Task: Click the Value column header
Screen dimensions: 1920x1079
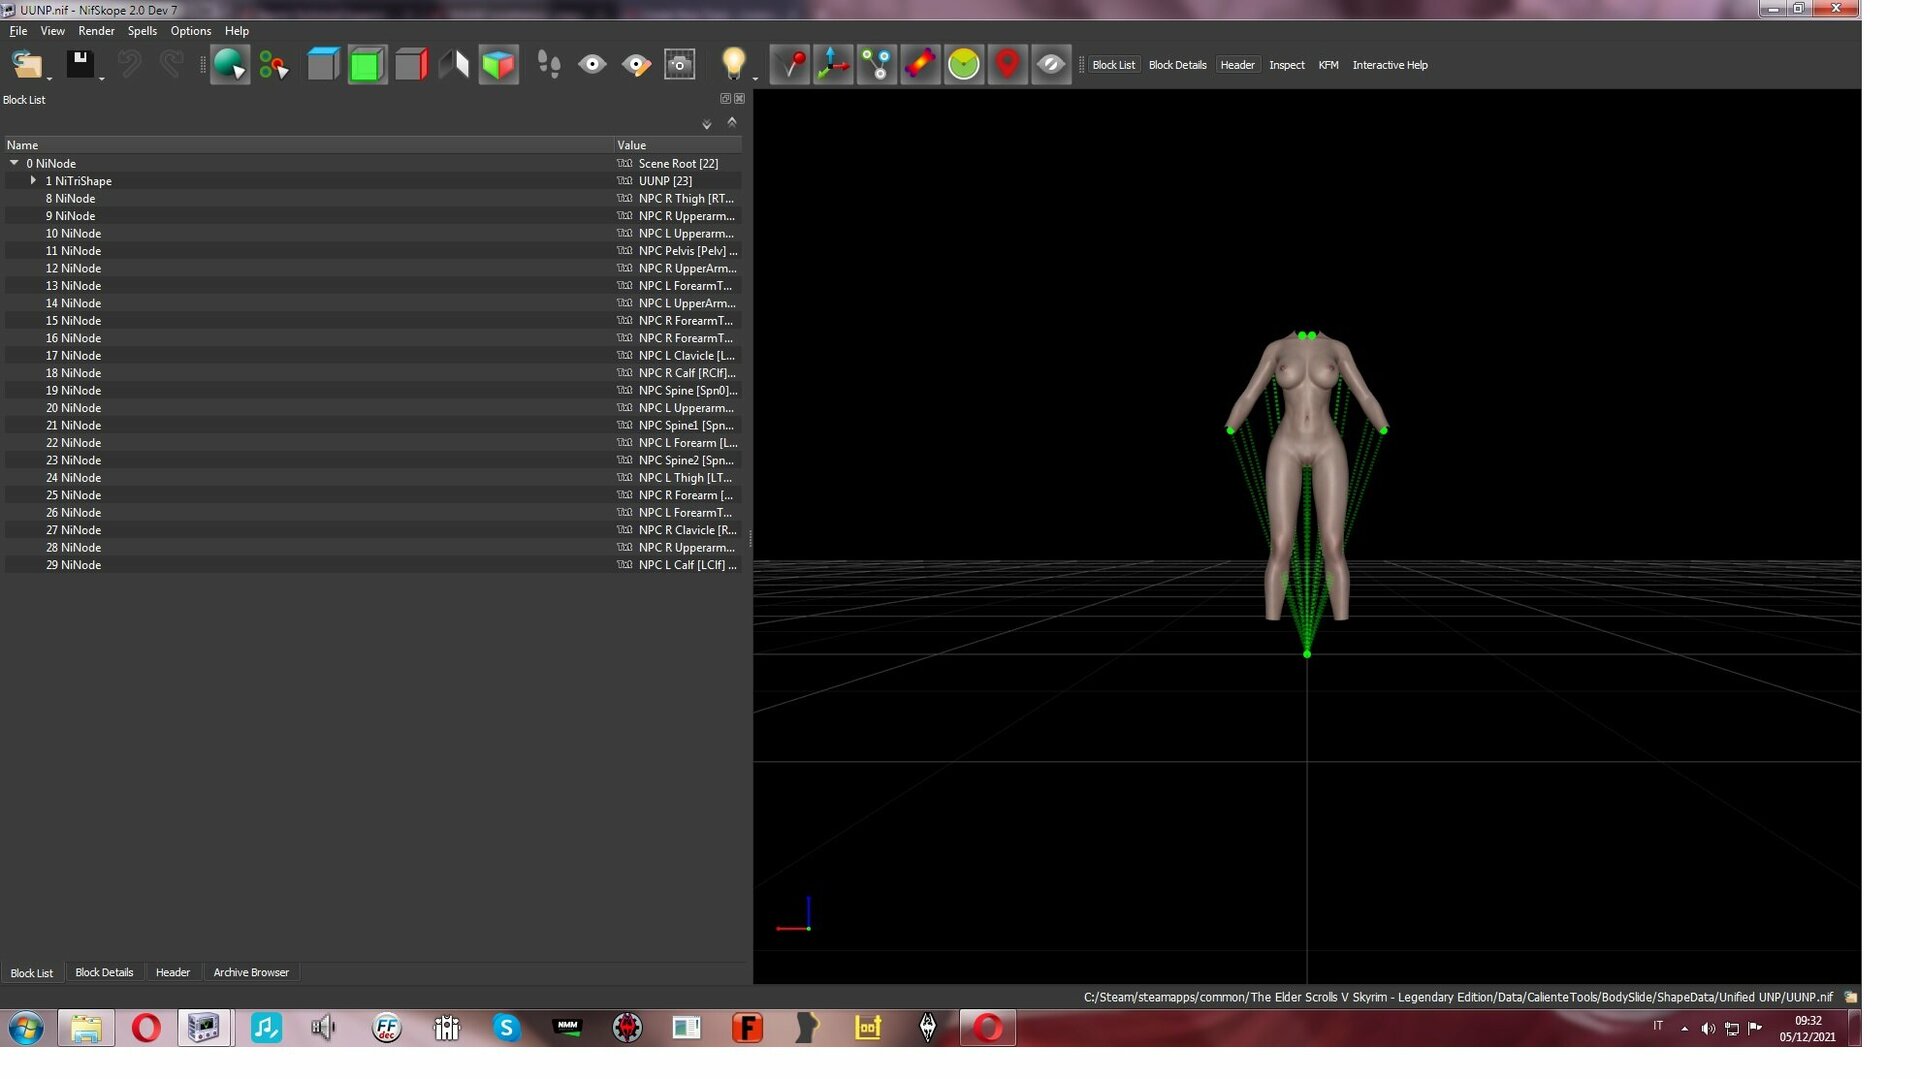Action: [678, 145]
